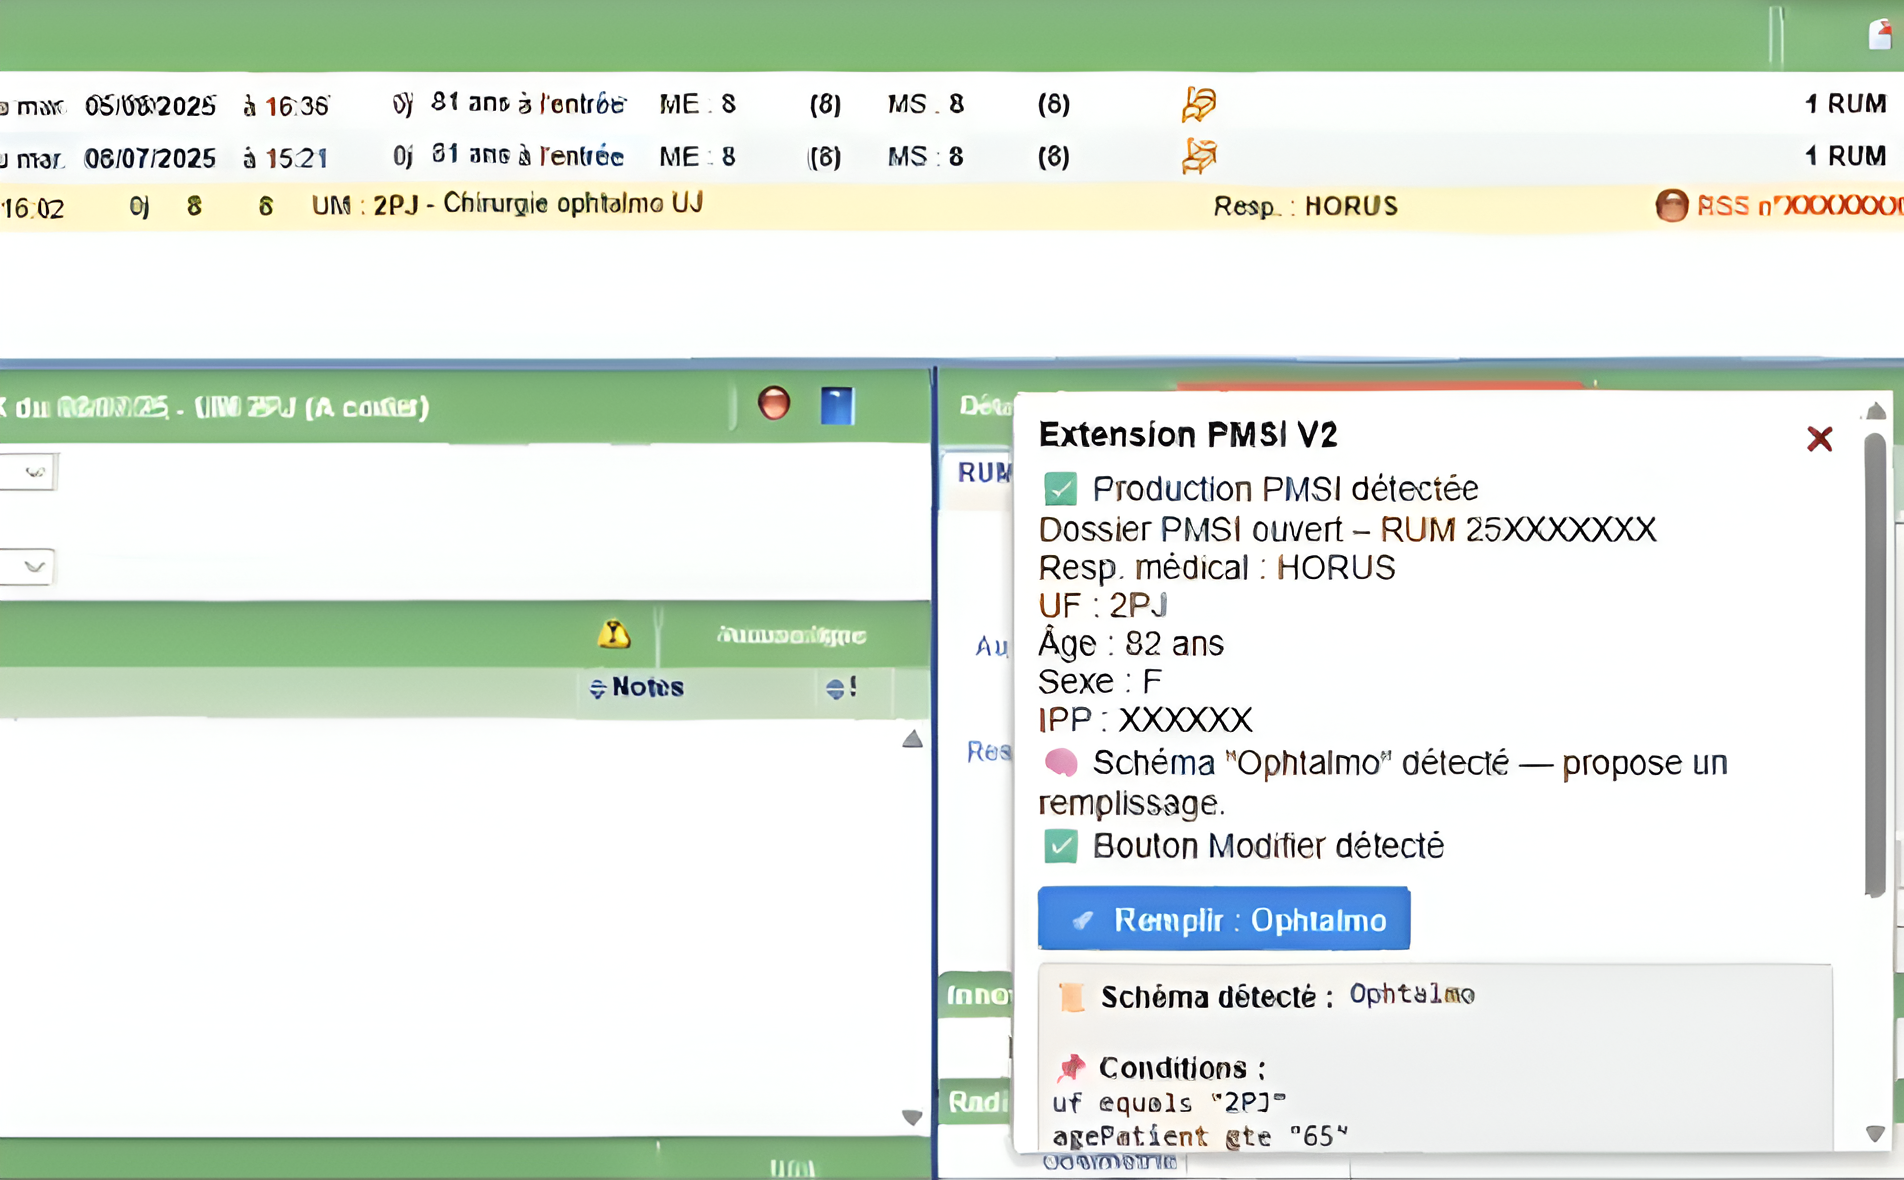Click the red pin icon beside Conditions
1904x1180 pixels.
click(x=1071, y=1068)
